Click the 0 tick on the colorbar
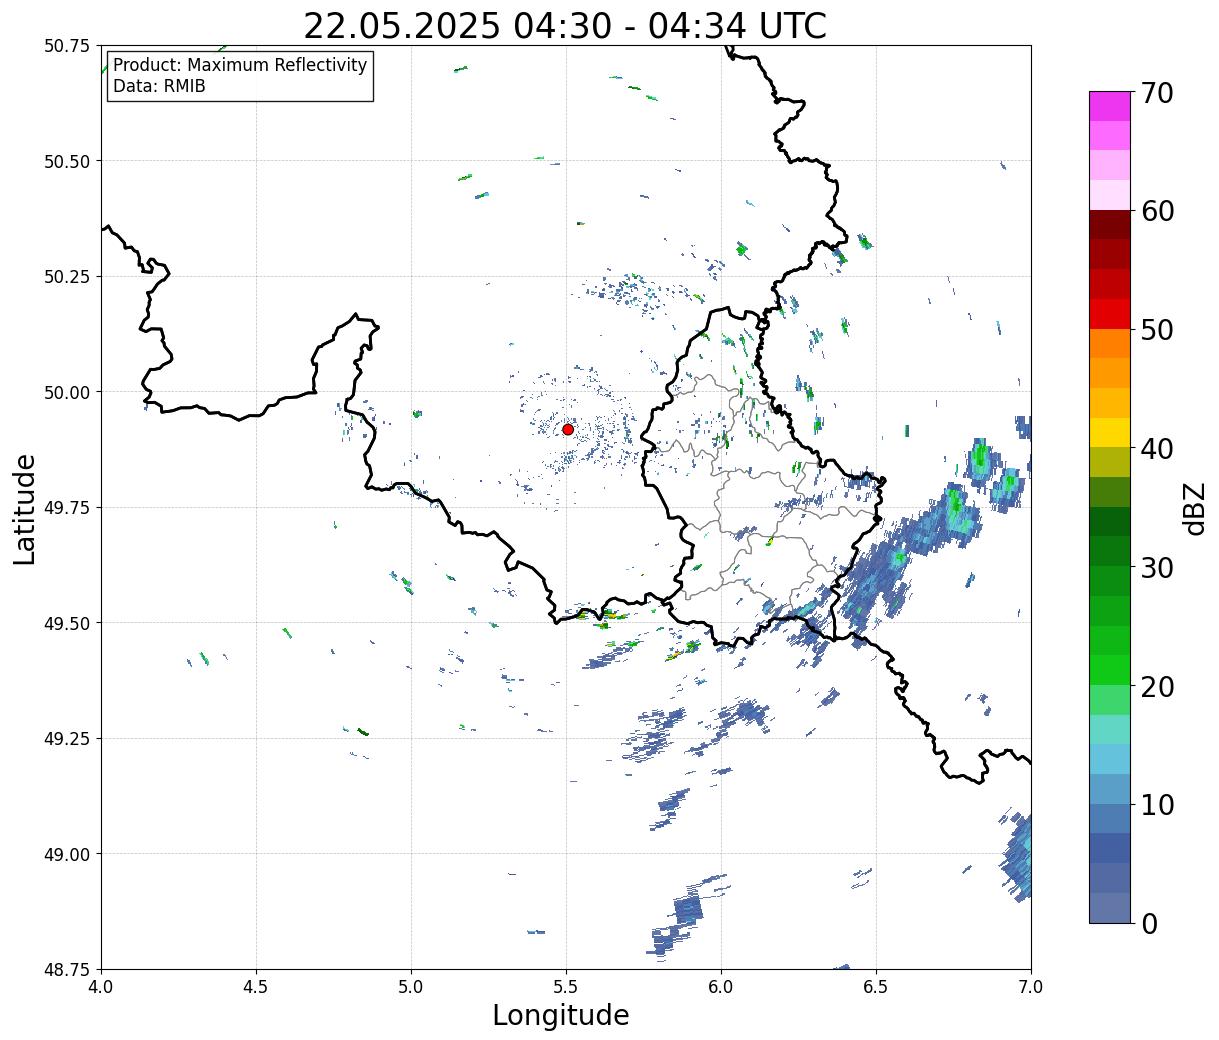Image resolution: width=1219 pixels, height=1040 pixels. (1148, 923)
